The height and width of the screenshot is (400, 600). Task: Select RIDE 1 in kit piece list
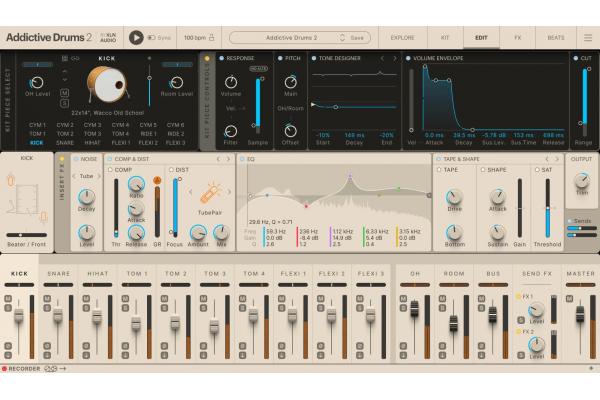click(x=148, y=134)
